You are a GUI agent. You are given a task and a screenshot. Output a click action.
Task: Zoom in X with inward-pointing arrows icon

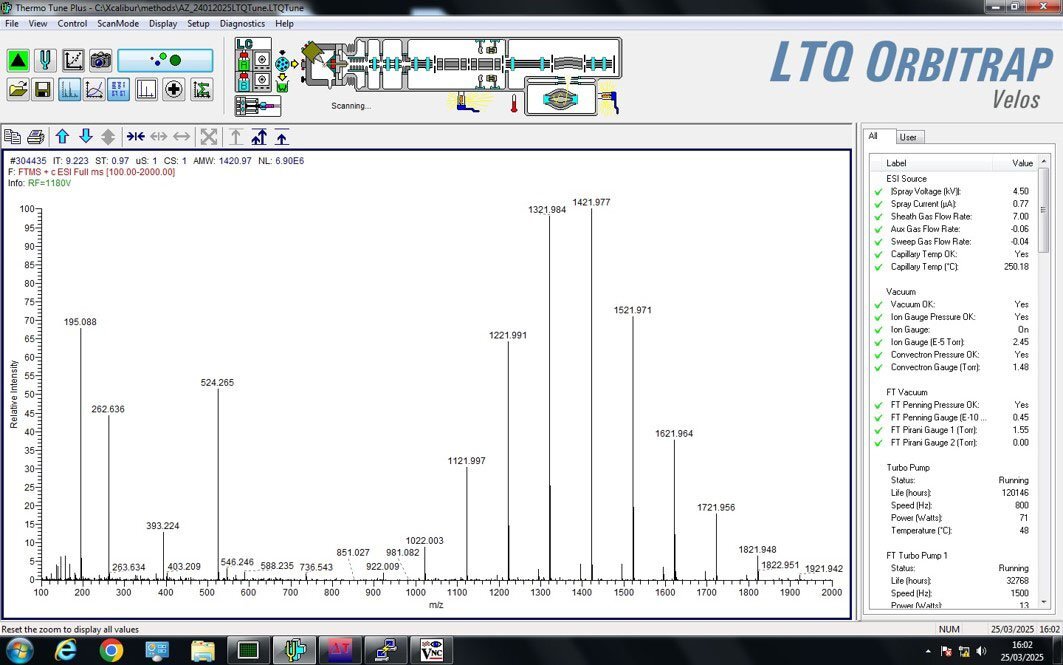pyautogui.click(x=136, y=137)
